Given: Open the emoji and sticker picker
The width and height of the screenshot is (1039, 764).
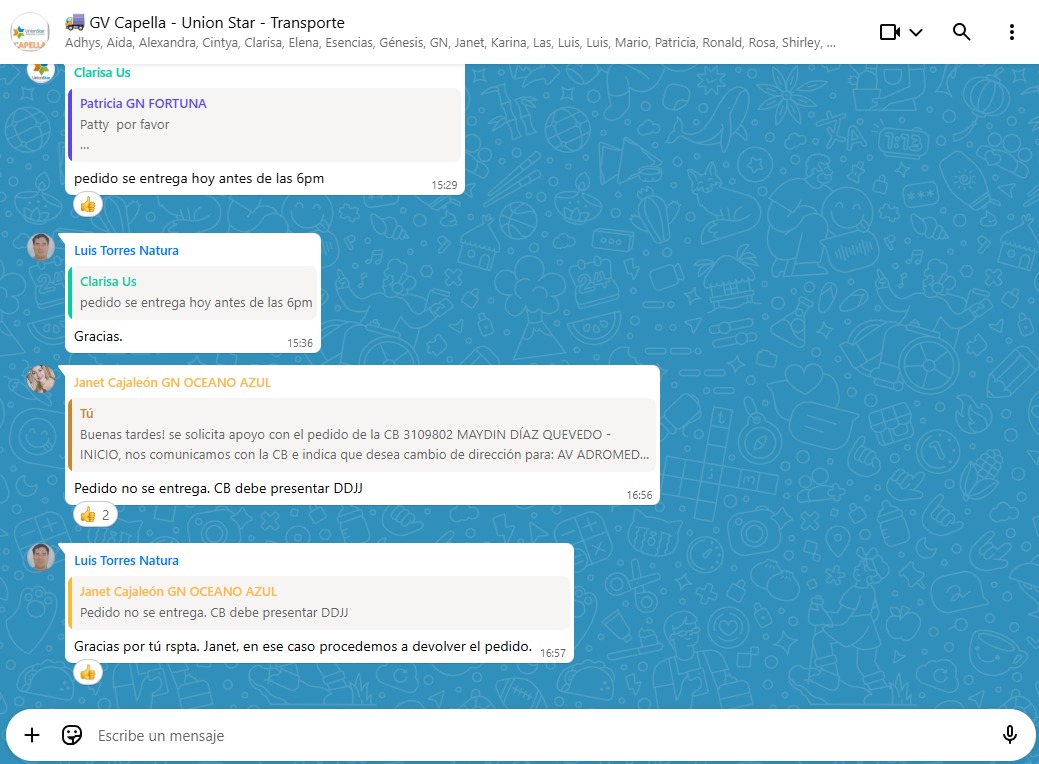Looking at the screenshot, I should point(72,735).
